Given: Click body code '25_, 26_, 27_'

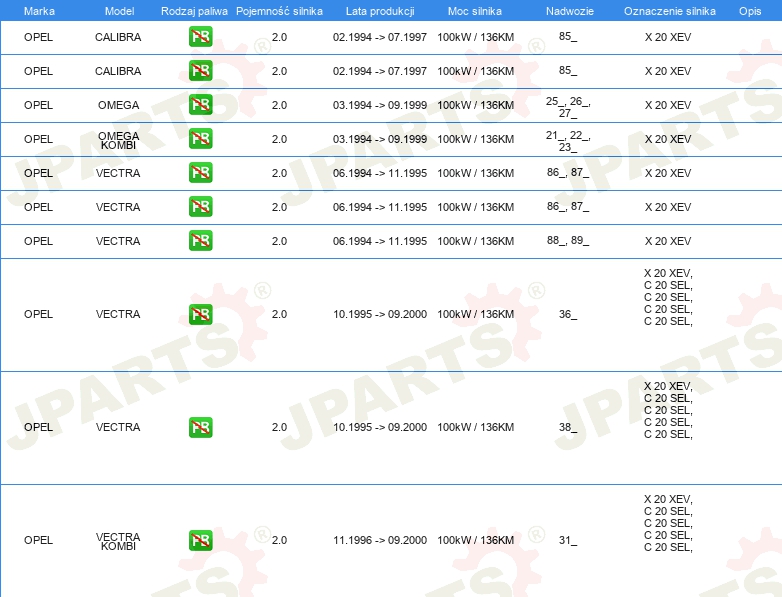Looking at the screenshot, I should coord(568,107).
